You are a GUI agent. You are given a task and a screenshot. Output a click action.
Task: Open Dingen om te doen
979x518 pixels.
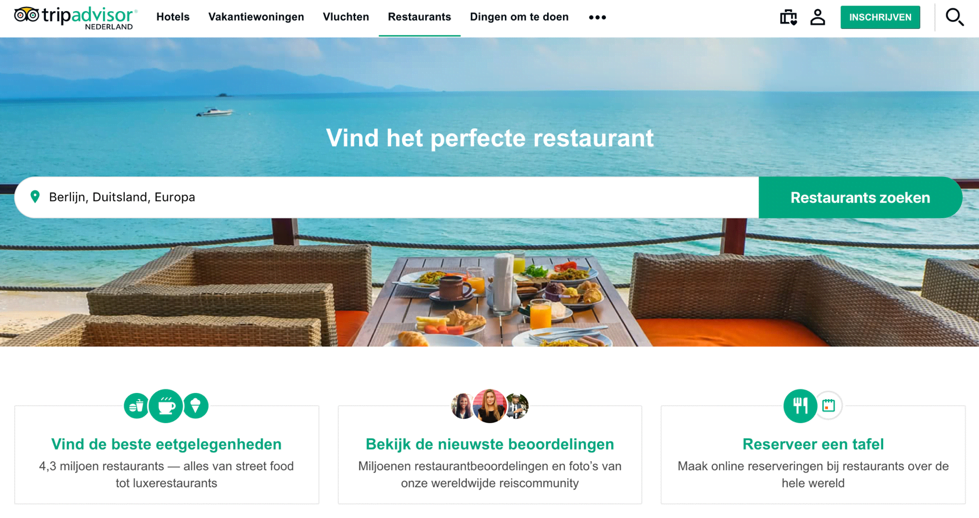coord(519,17)
